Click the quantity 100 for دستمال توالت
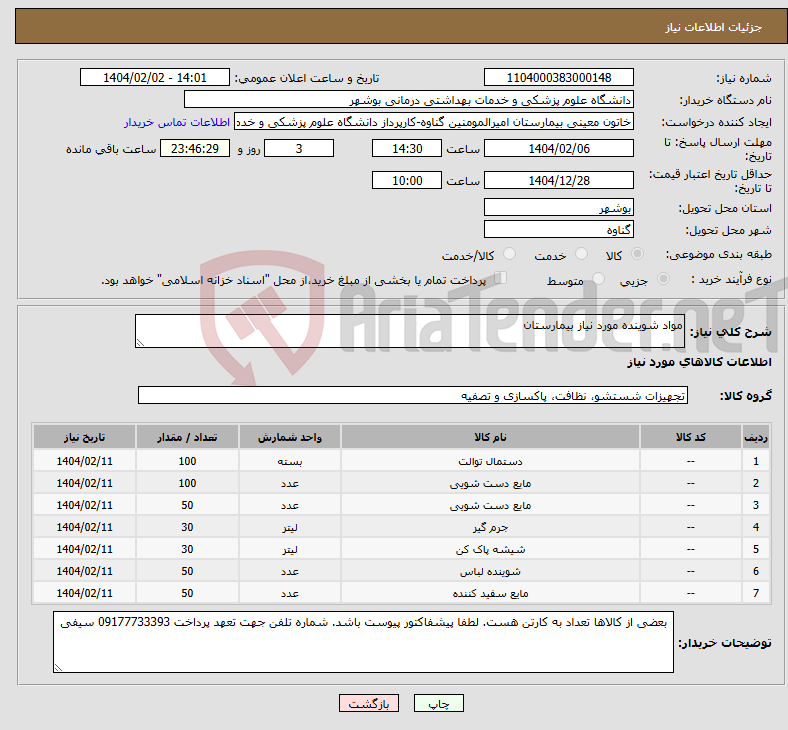The width and height of the screenshot is (788, 730). (187, 461)
